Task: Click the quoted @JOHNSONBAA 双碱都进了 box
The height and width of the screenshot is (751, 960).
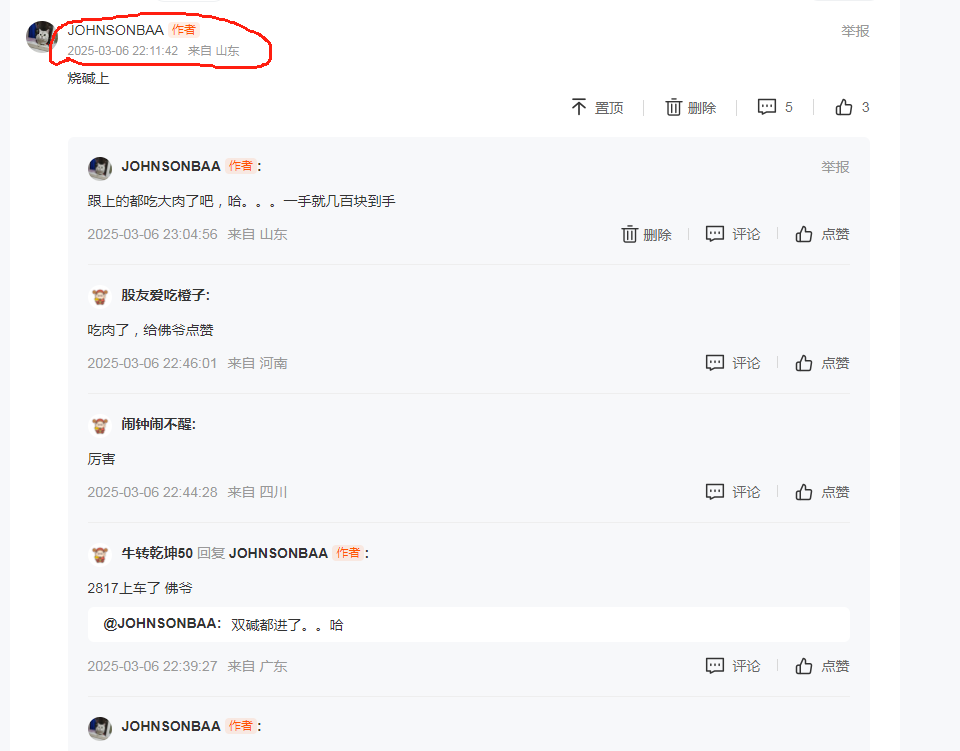Action: pos(468,624)
